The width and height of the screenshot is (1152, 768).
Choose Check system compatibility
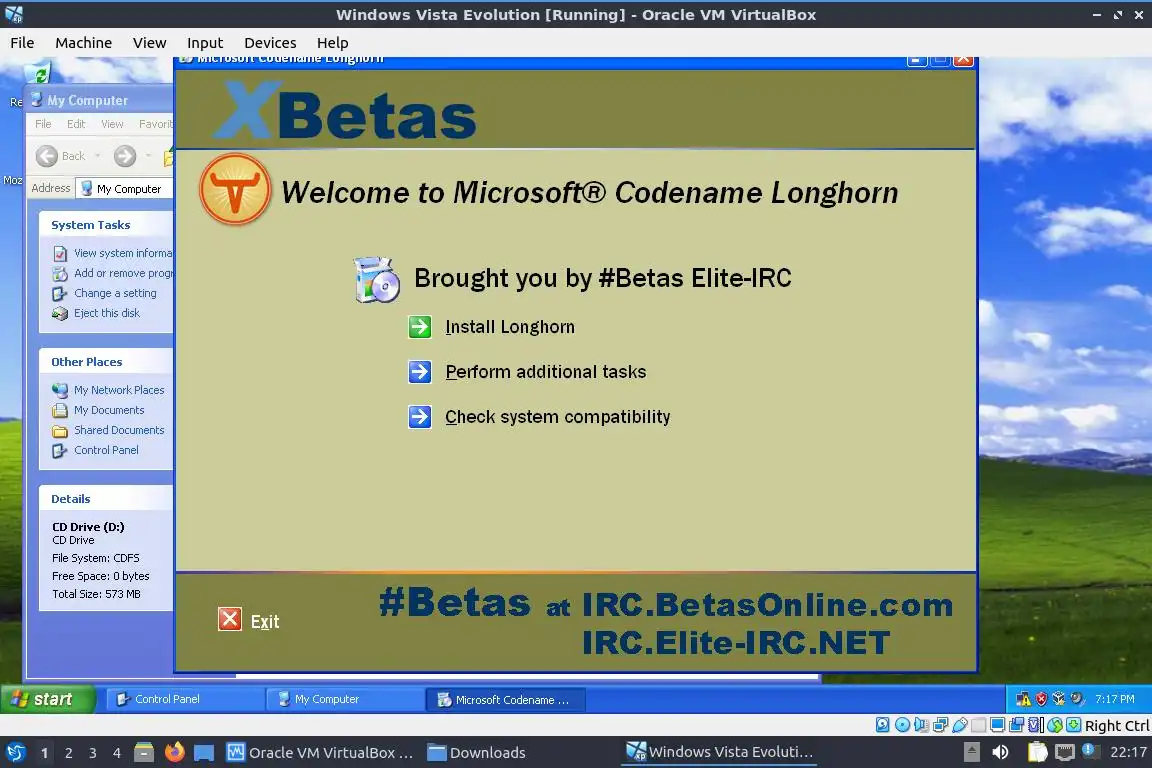click(558, 417)
